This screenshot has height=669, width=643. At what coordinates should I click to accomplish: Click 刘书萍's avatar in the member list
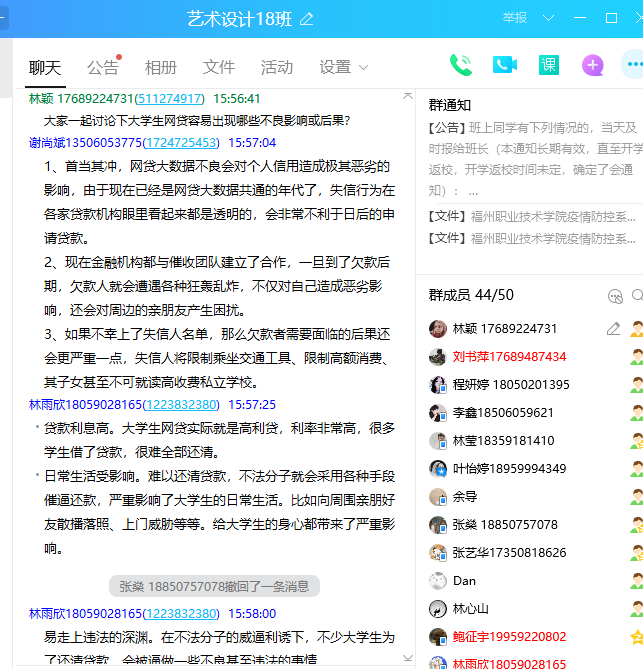click(437, 357)
